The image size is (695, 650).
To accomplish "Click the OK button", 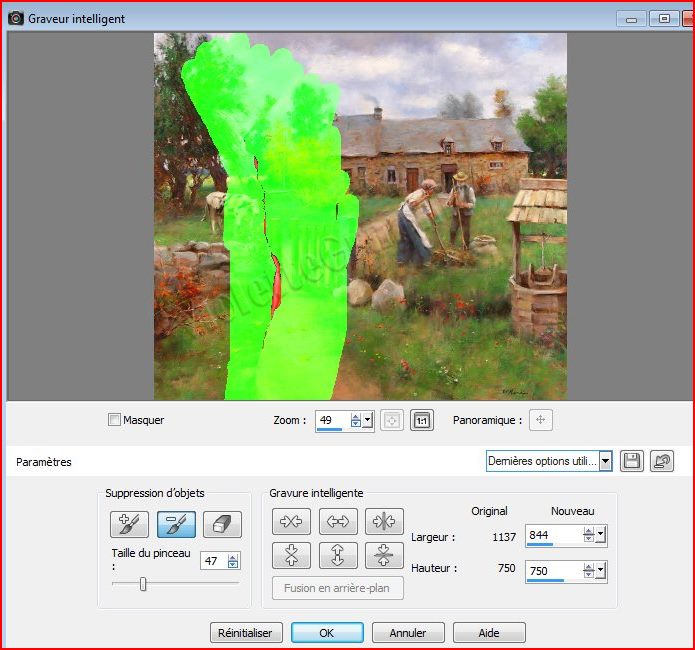I will pyautogui.click(x=327, y=633).
